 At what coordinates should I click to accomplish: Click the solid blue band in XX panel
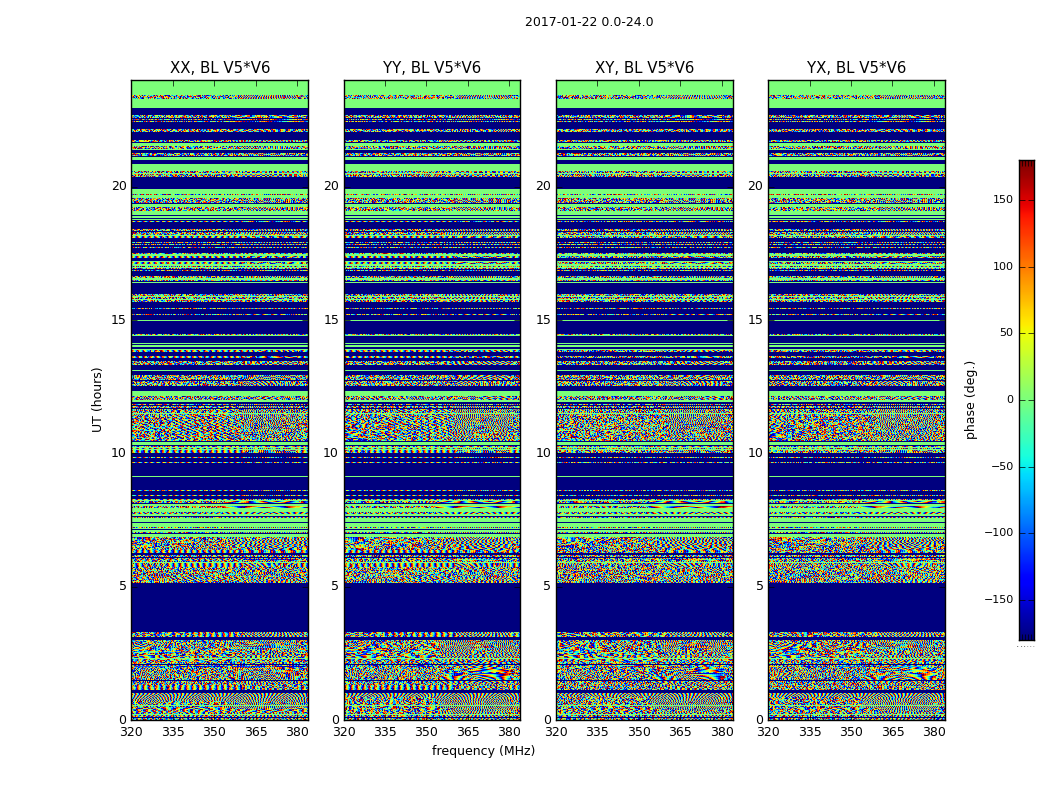(x=220, y=607)
